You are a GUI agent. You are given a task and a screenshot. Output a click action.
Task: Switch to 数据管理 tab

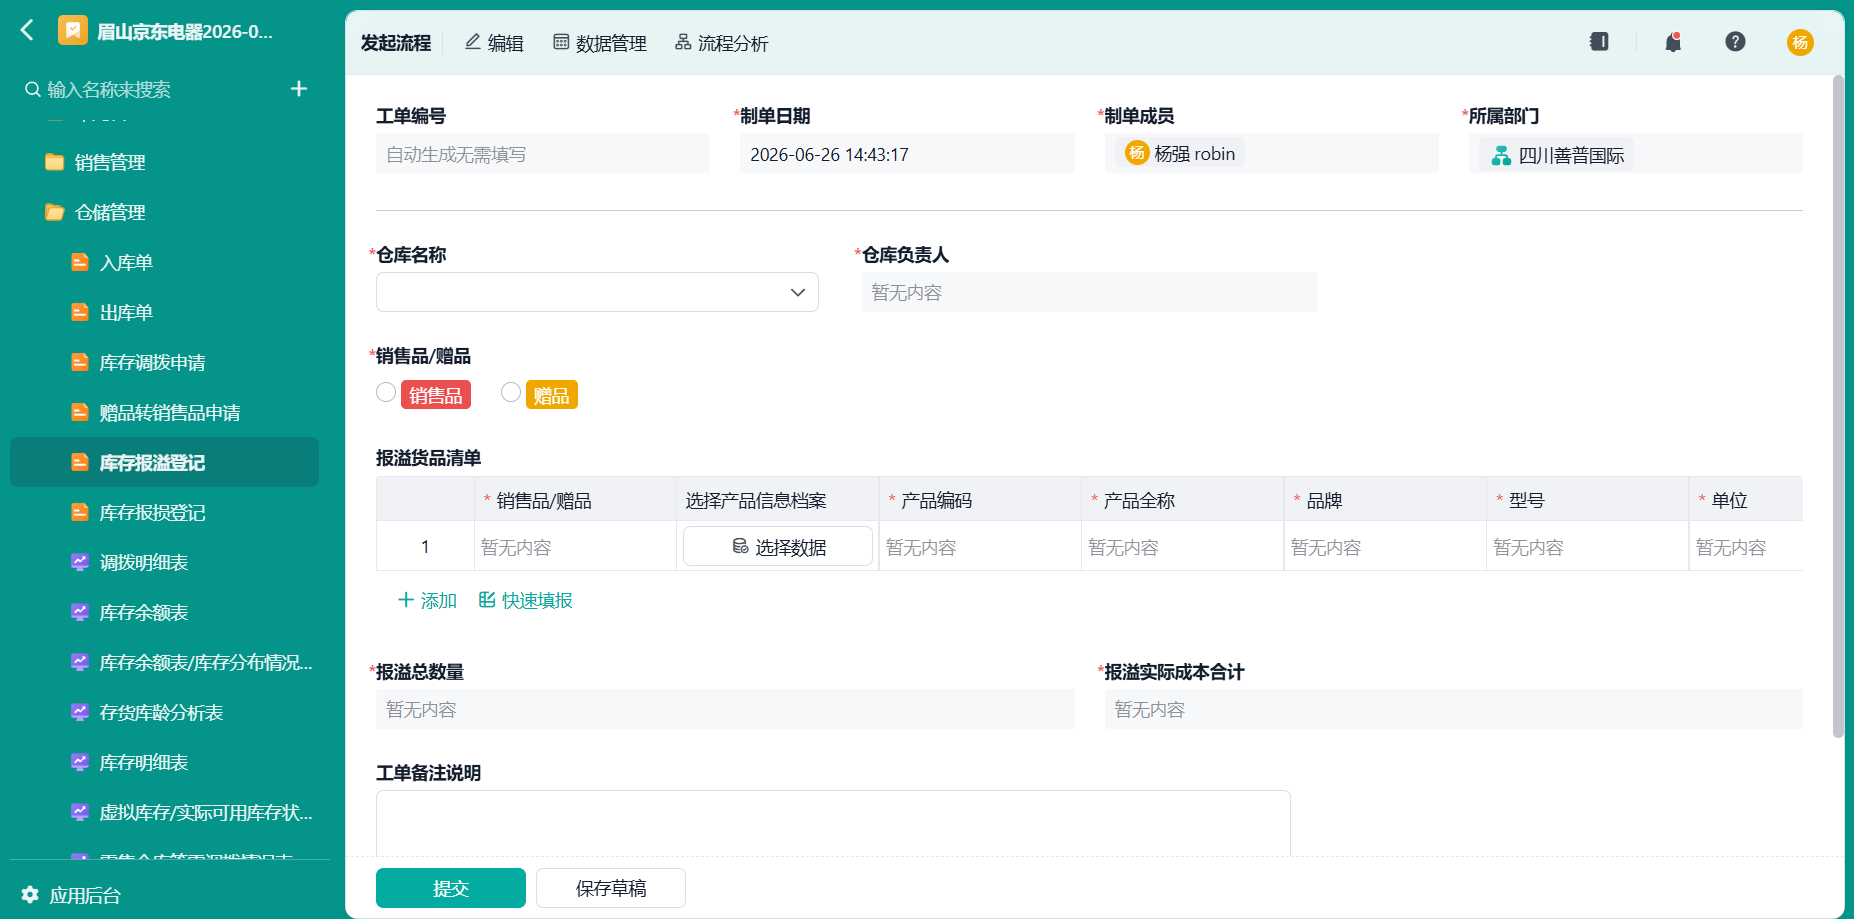(600, 43)
